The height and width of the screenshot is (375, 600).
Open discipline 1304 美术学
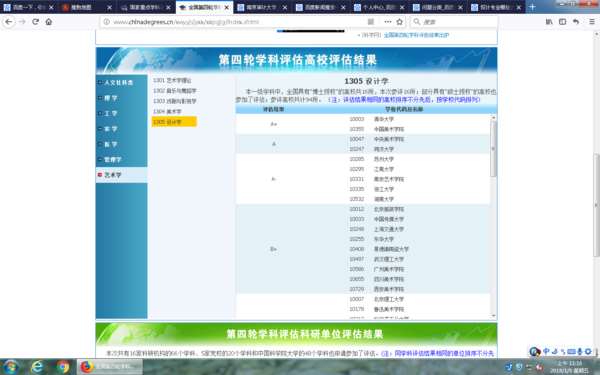tap(167, 111)
